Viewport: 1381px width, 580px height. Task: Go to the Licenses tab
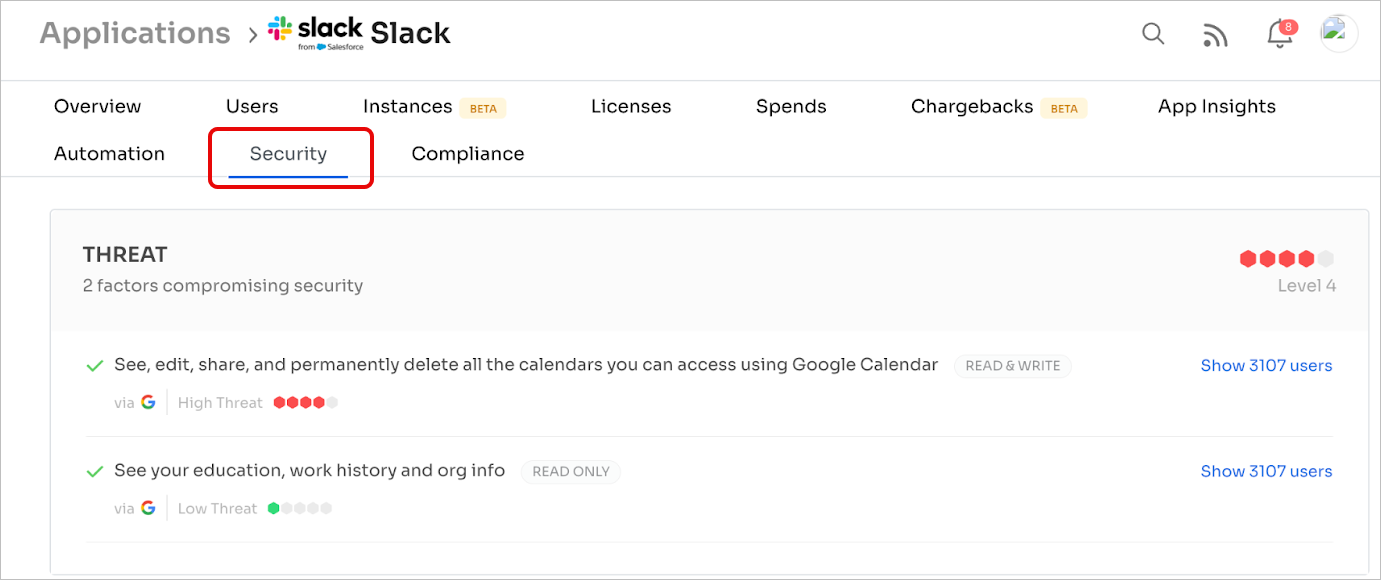[631, 107]
